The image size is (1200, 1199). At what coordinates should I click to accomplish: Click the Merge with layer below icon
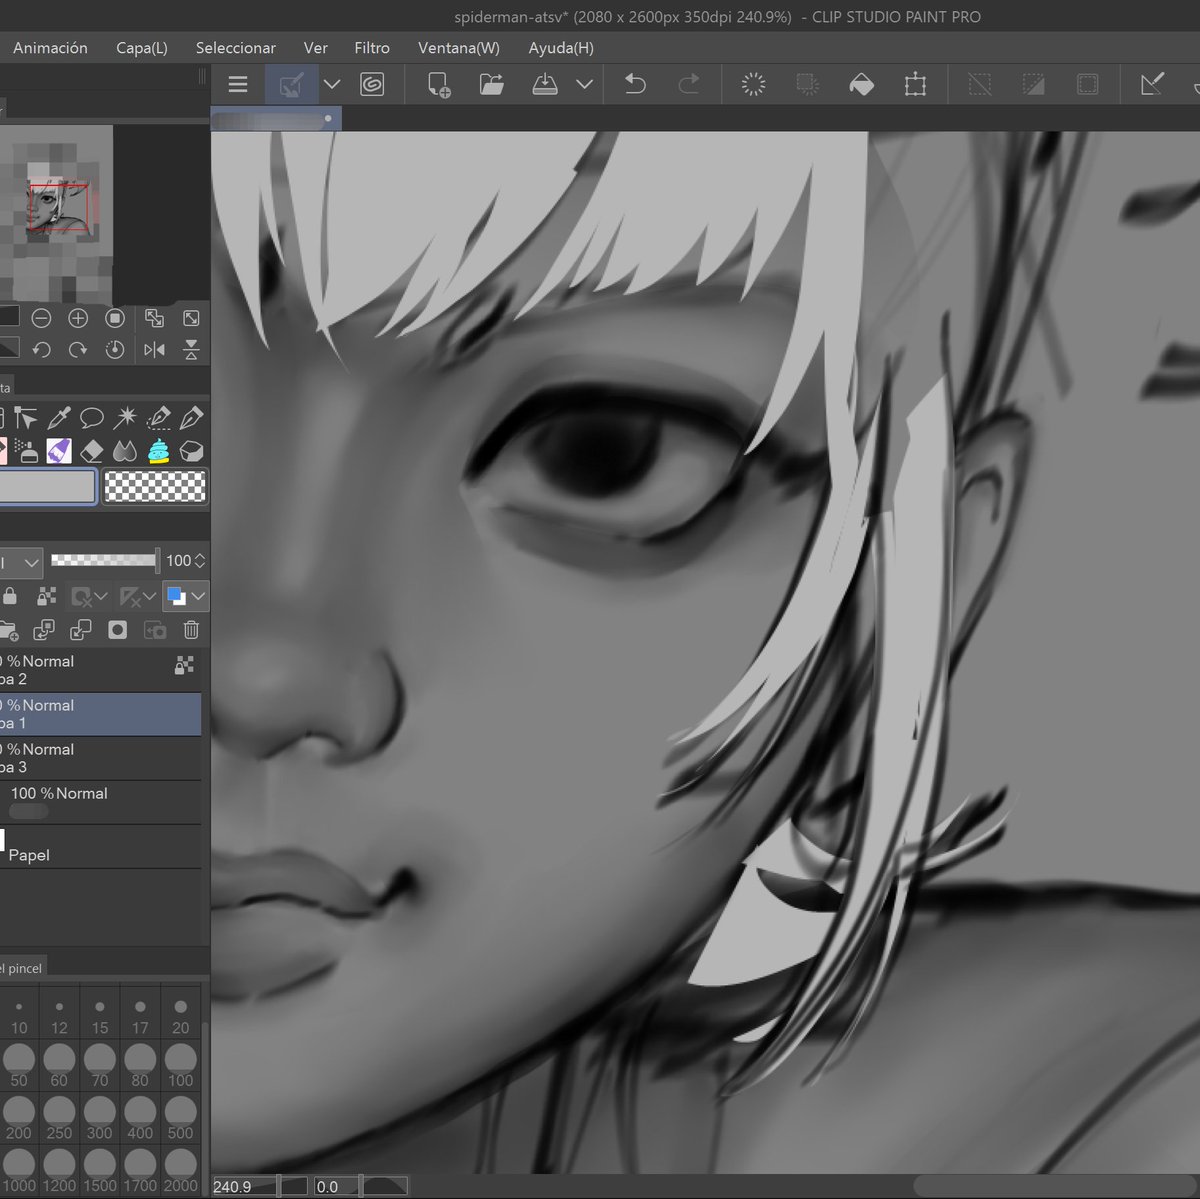pos(80,630)
